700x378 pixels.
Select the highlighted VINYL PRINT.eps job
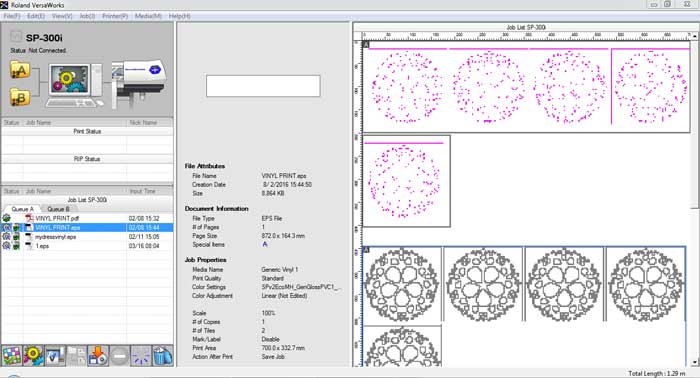tap(87, 228)
